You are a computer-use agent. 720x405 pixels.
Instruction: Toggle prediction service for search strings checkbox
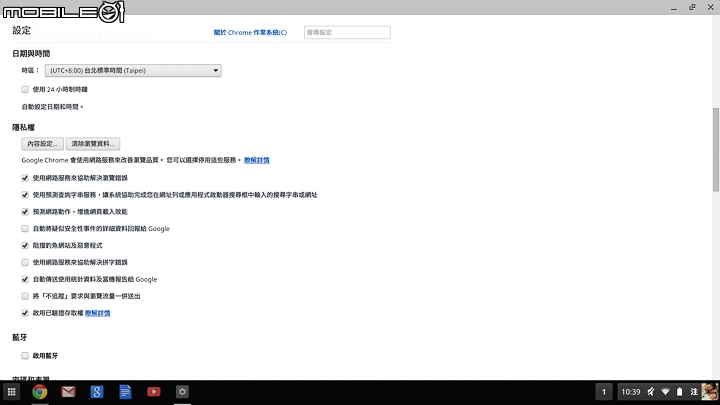[25, 195]
